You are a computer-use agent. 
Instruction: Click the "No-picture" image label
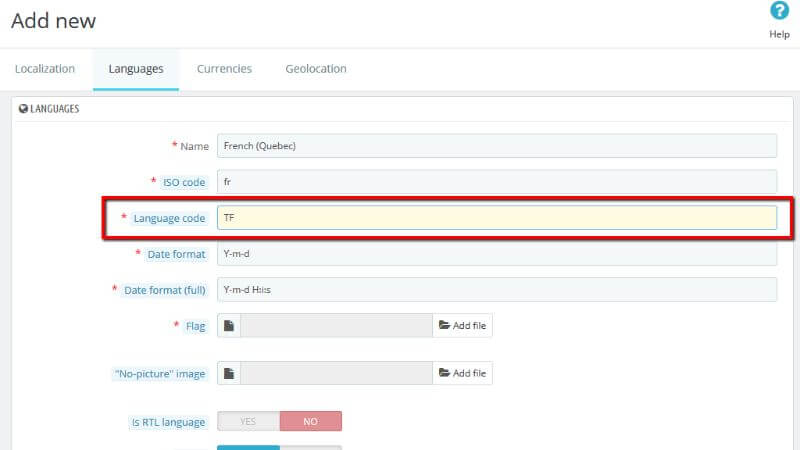160,374
